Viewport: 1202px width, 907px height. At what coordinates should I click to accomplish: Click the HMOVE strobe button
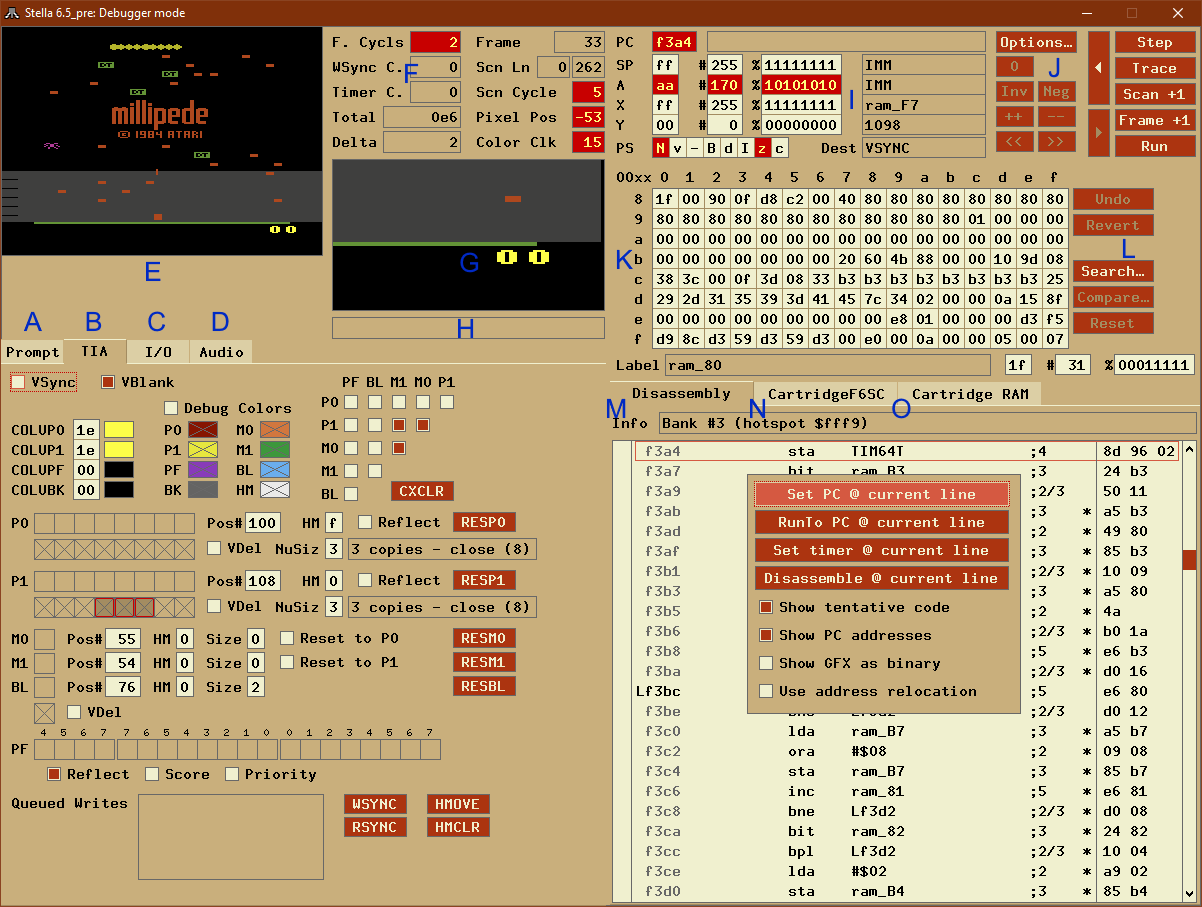tap(458, 804)
